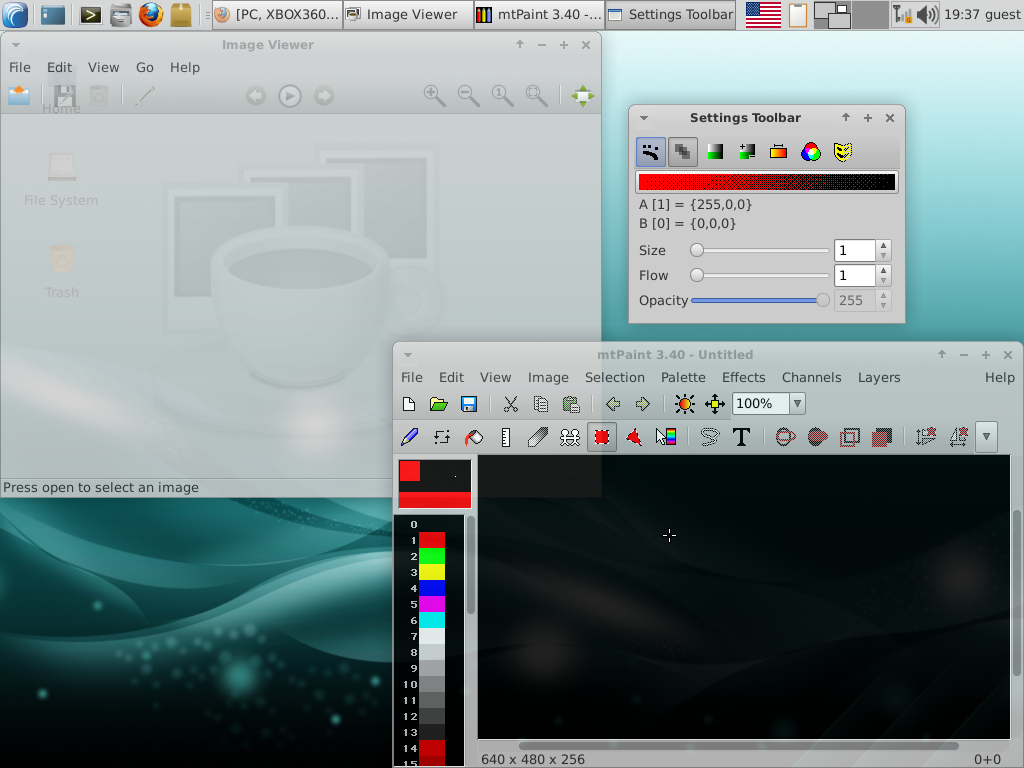Toggle Blend Mode in Settings Toolbar
Image resolution: width=1024 pixels, height=768 pixels.
tap(810, 152)
